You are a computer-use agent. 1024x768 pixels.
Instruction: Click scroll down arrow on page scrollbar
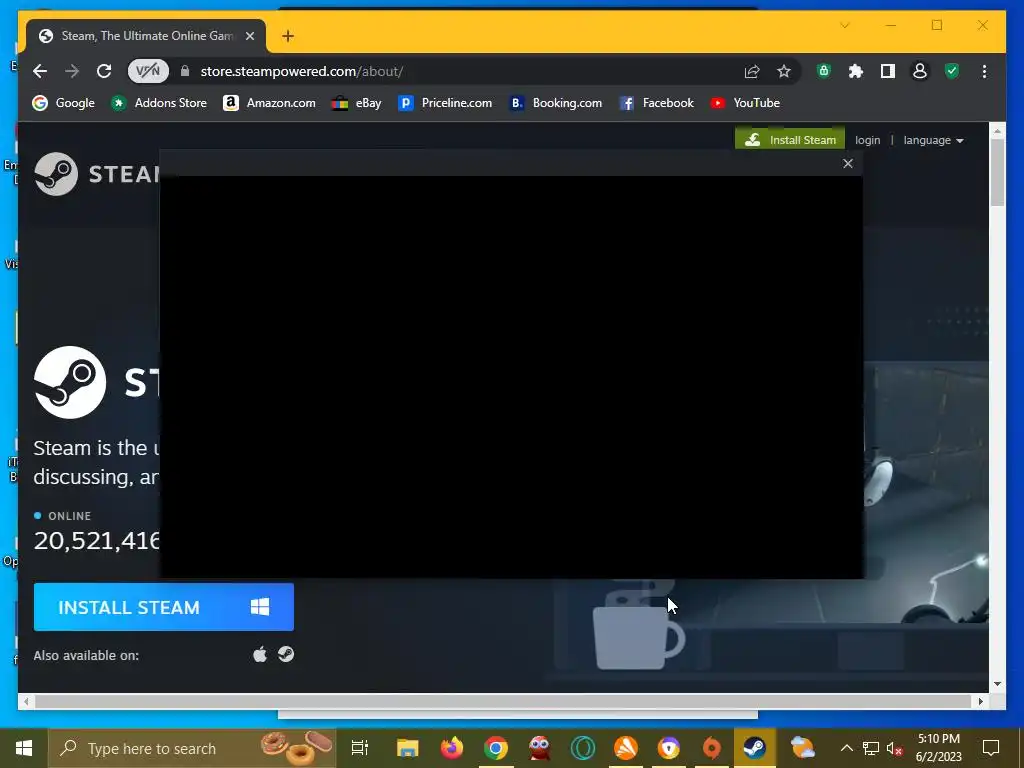[x=997, y=684]
